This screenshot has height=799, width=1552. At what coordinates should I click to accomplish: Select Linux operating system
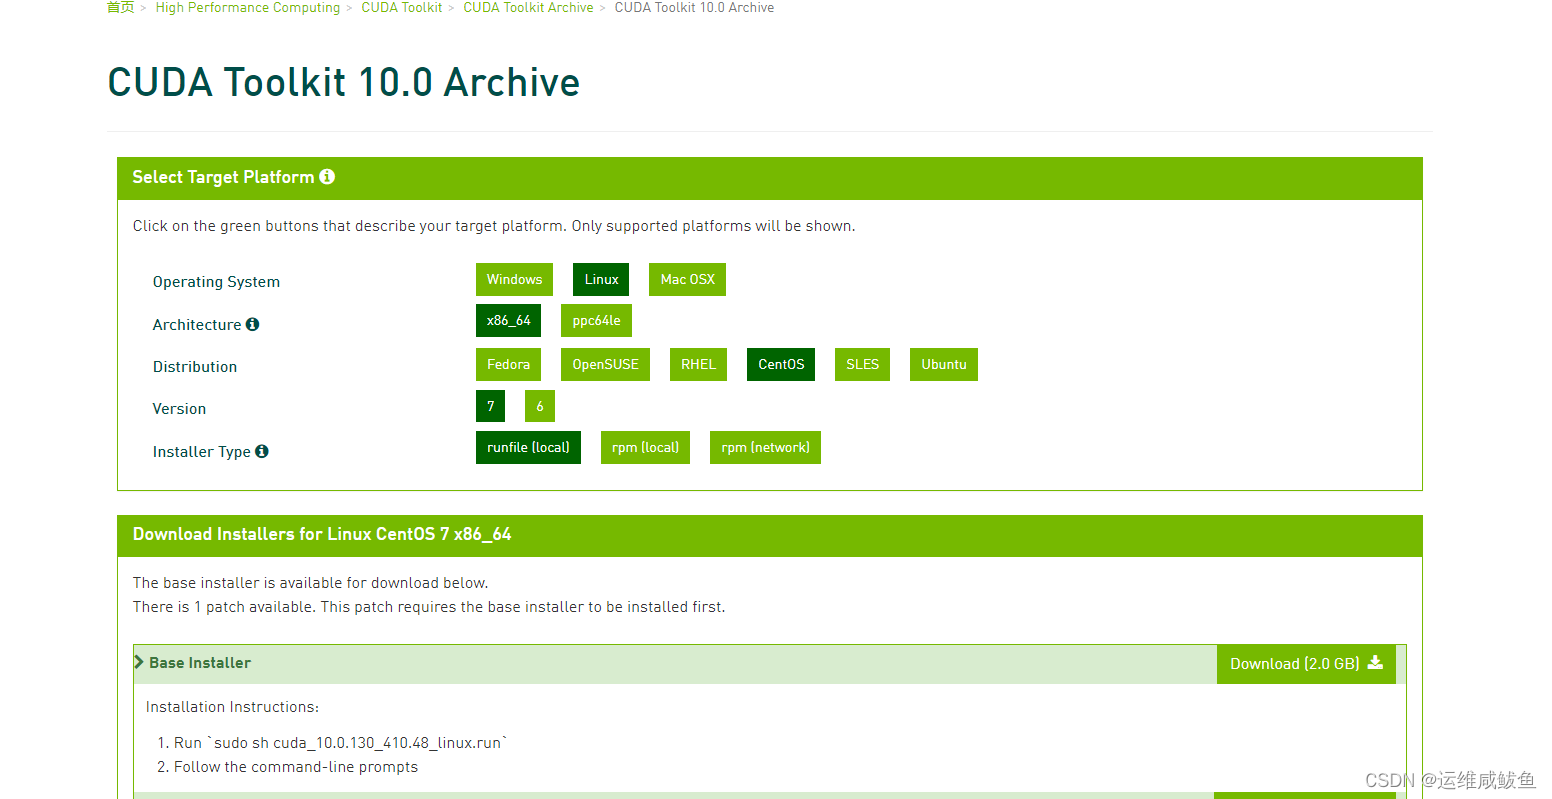coord(601,280)
